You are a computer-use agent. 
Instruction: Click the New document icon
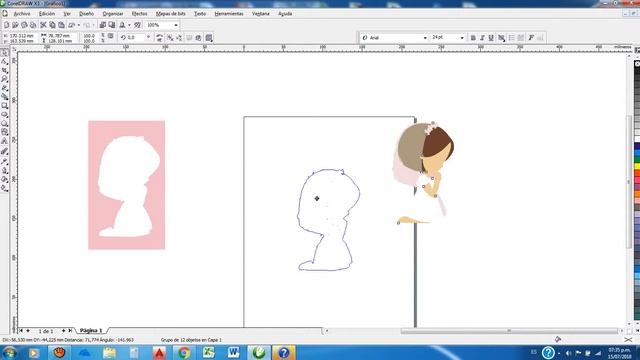[6, 25]
